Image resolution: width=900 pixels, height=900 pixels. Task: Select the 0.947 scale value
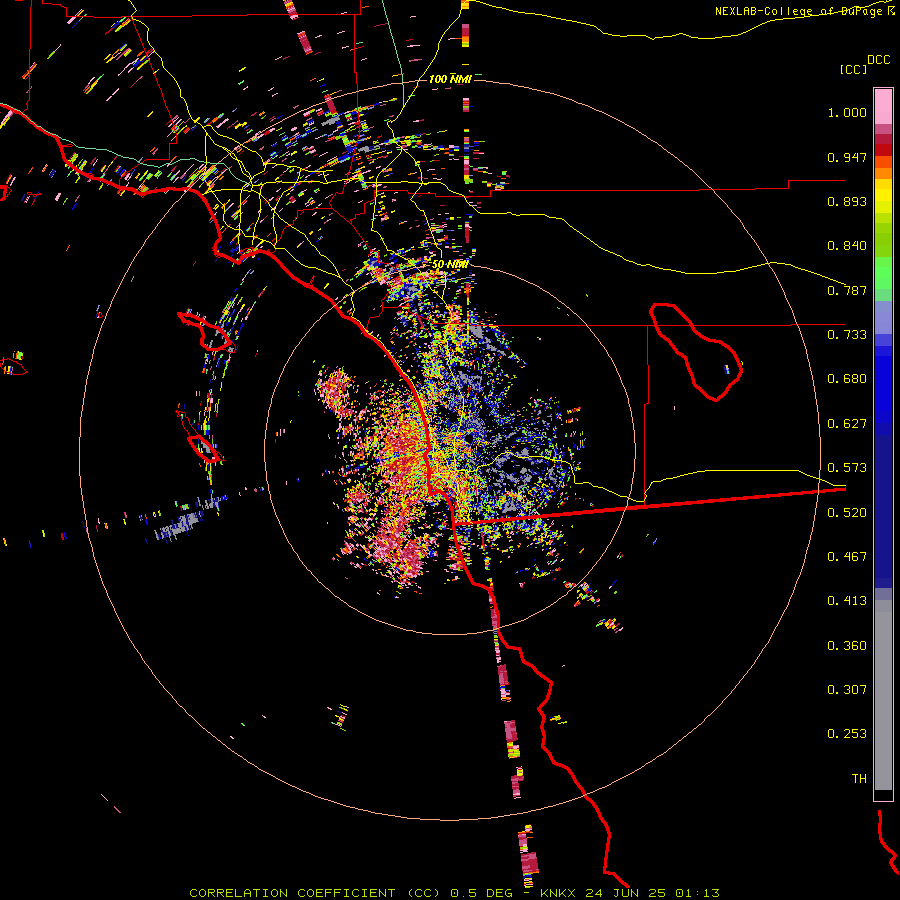[x=847, y=157]
